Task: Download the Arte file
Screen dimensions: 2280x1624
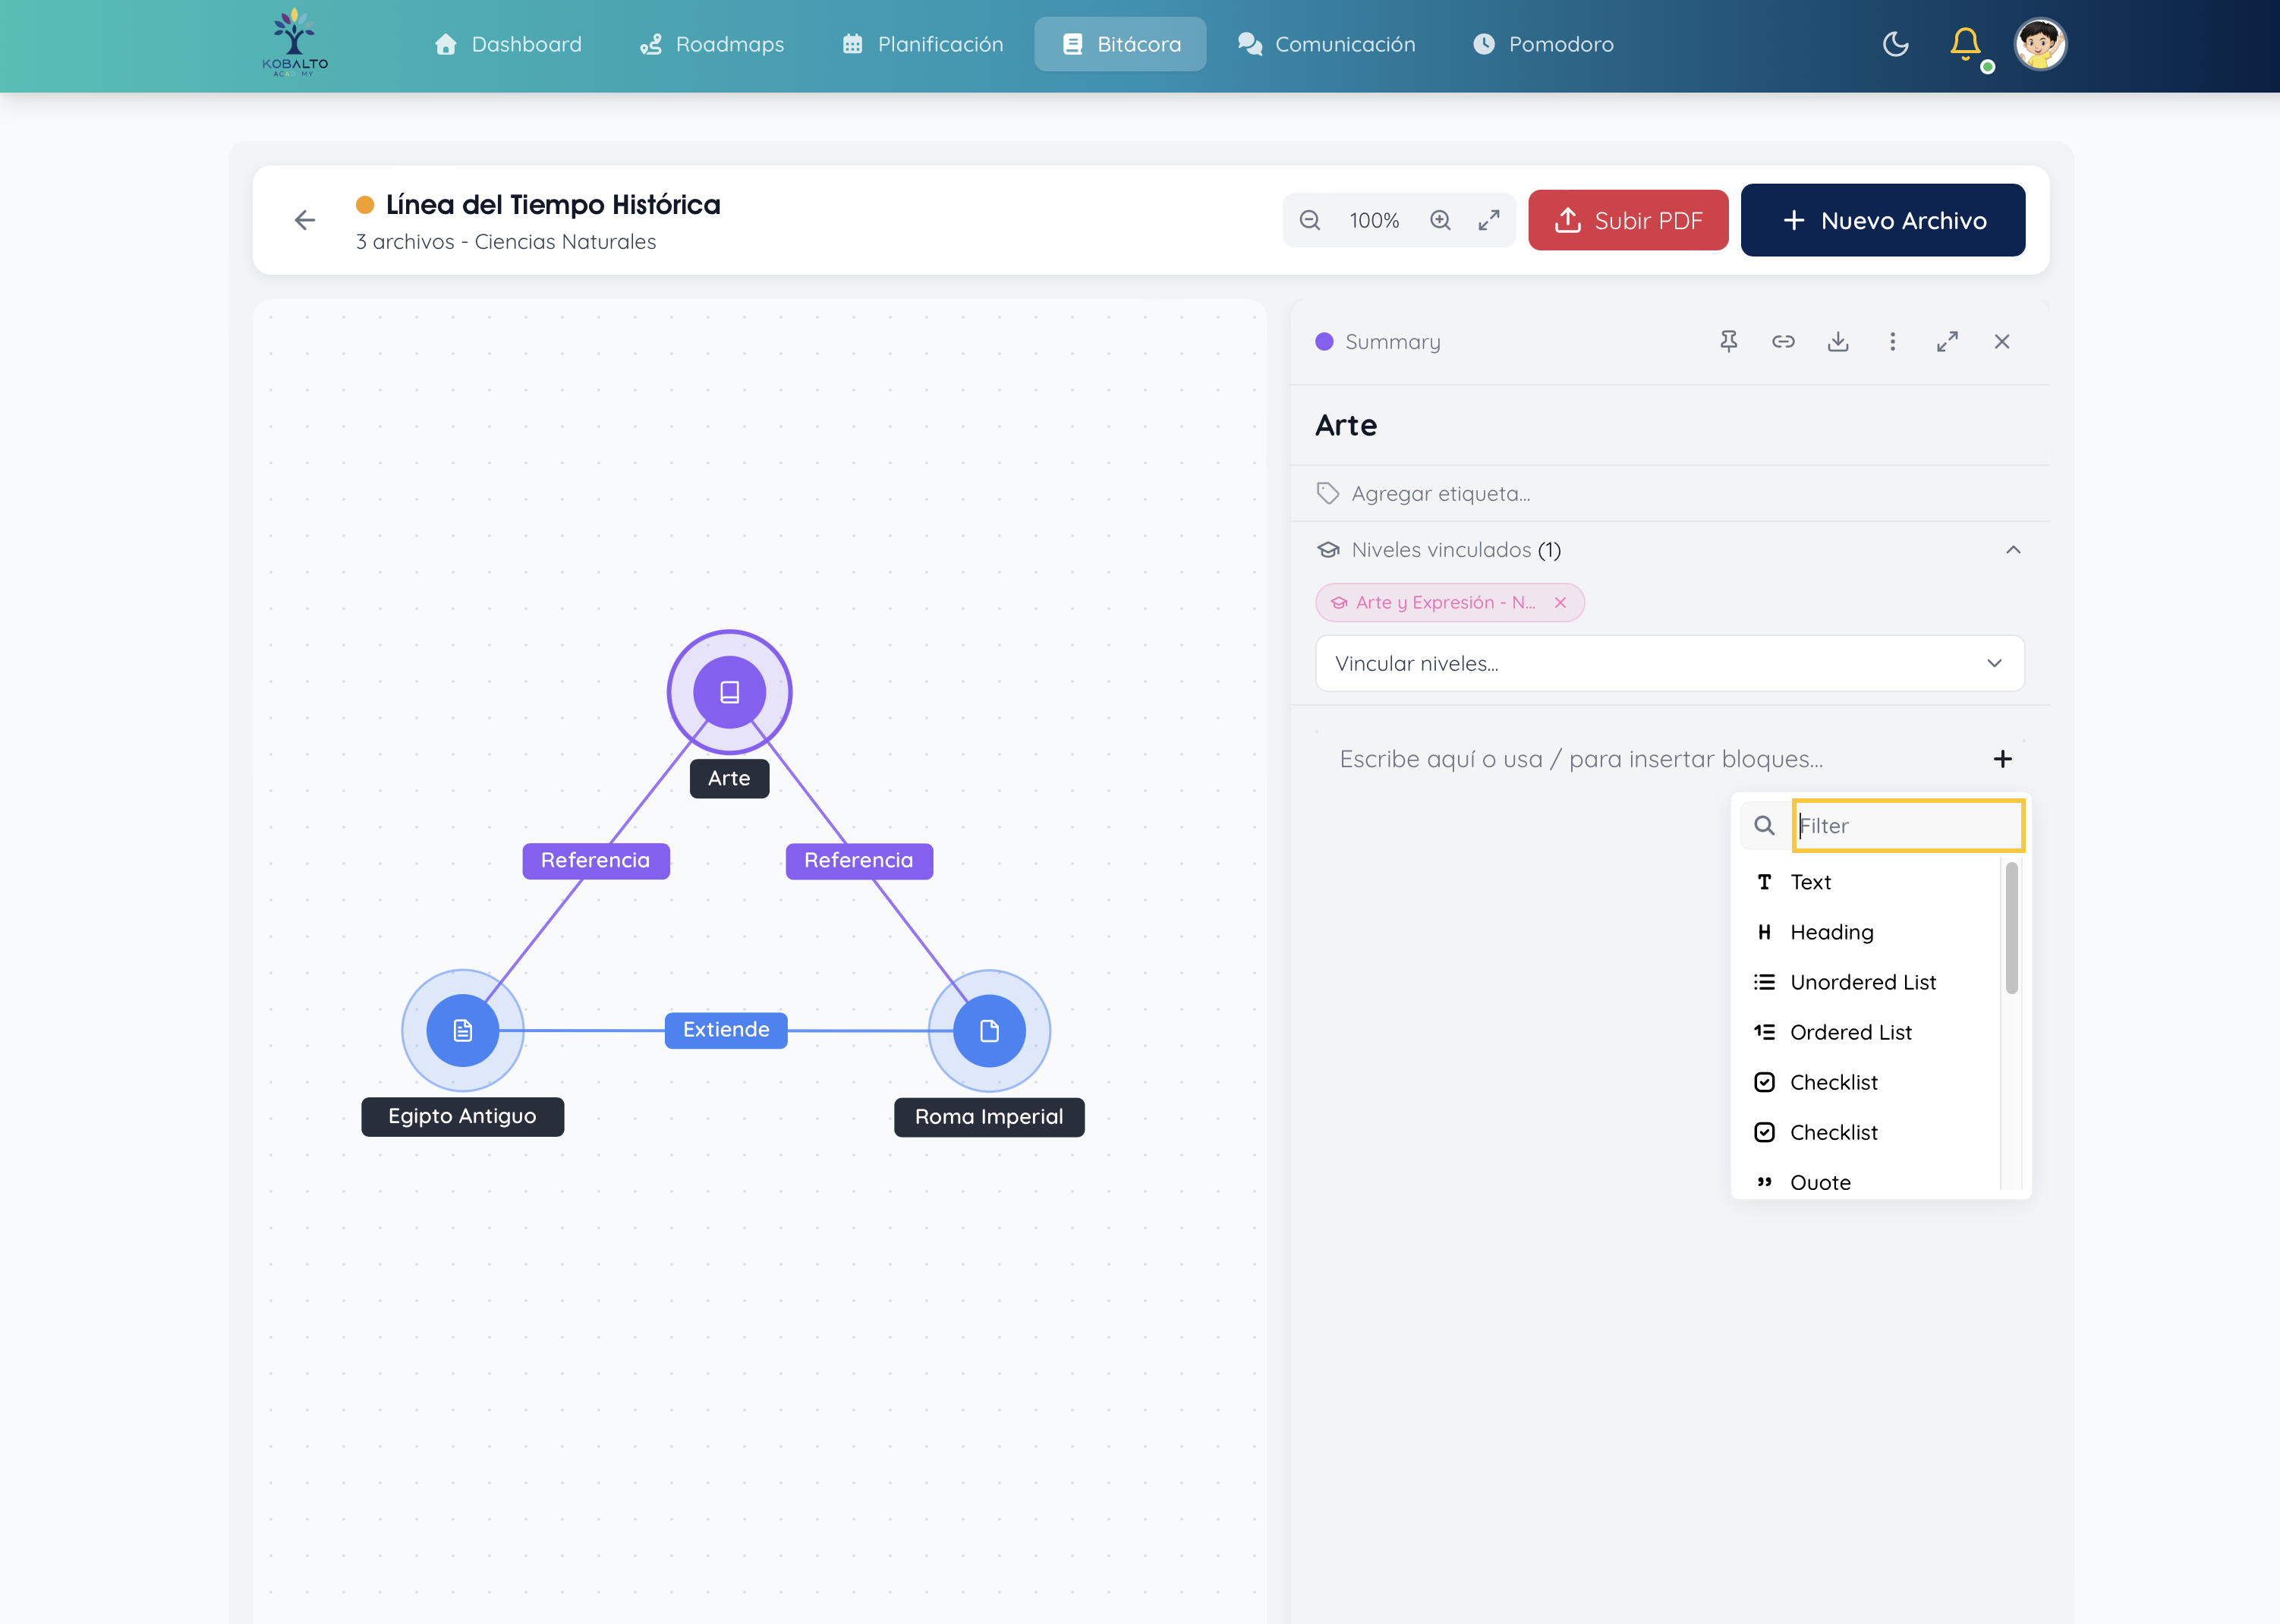Action: tap(1838, 342)
